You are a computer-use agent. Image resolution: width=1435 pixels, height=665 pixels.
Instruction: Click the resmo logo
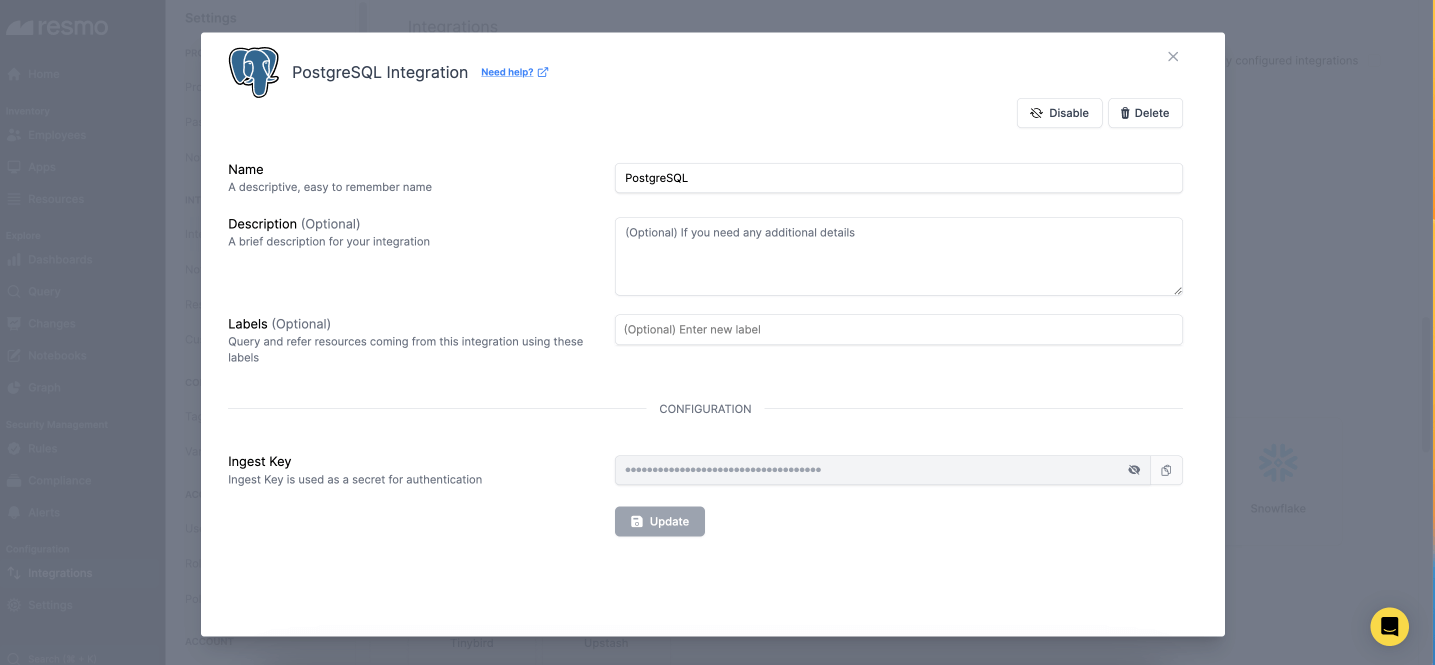click(57, 27)
